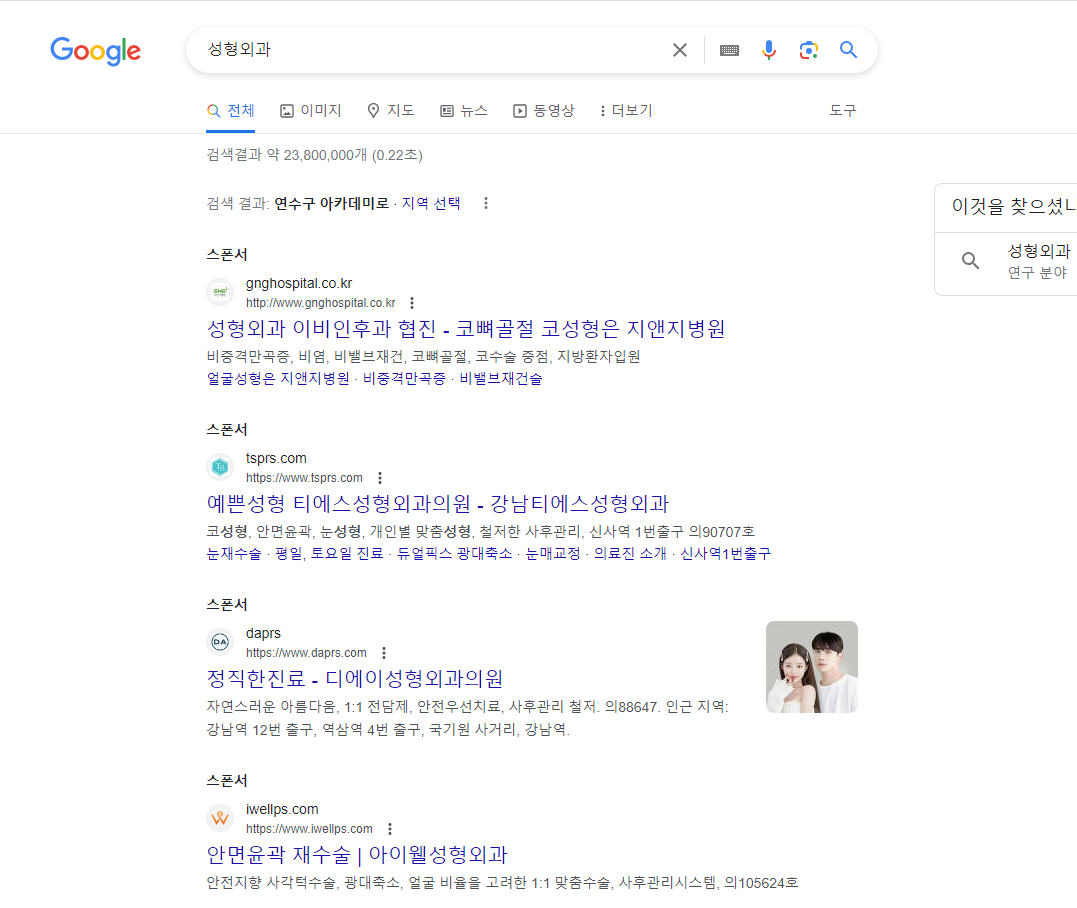The image size is (1077, 908).
Task: Click the 듀얼픽스 광대축소 sitelink
Action: 454,554
